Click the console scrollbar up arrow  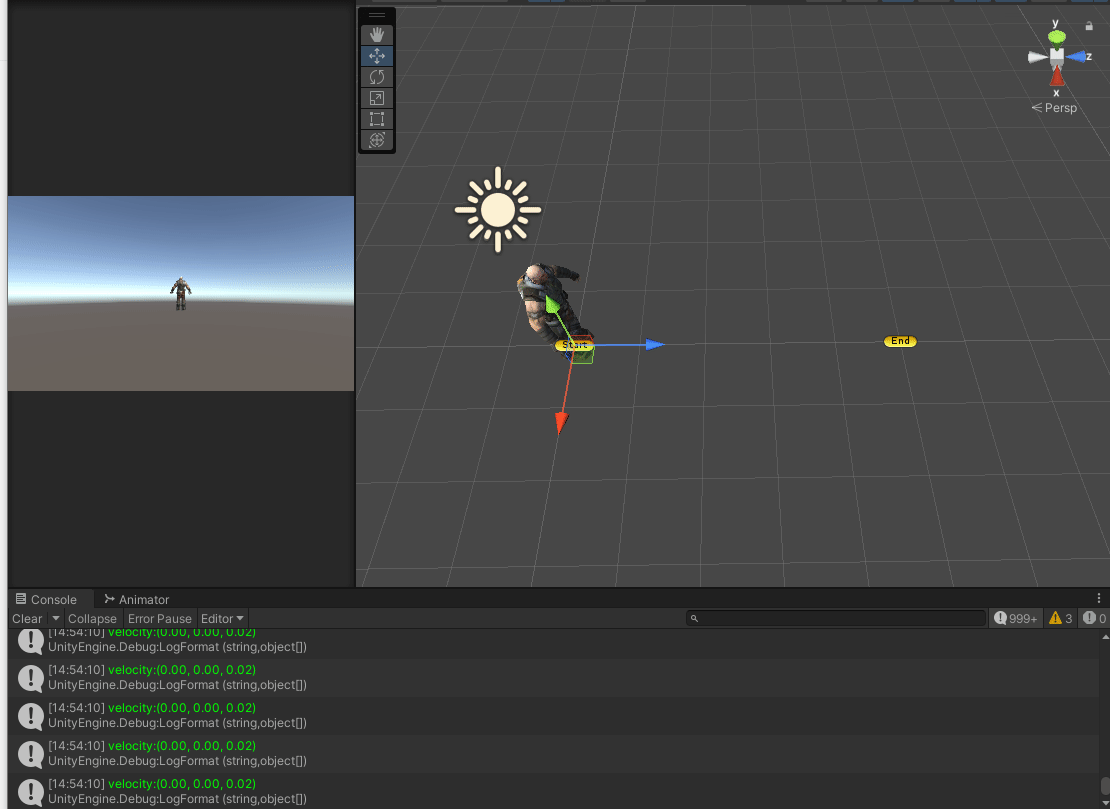(1105, 636)
